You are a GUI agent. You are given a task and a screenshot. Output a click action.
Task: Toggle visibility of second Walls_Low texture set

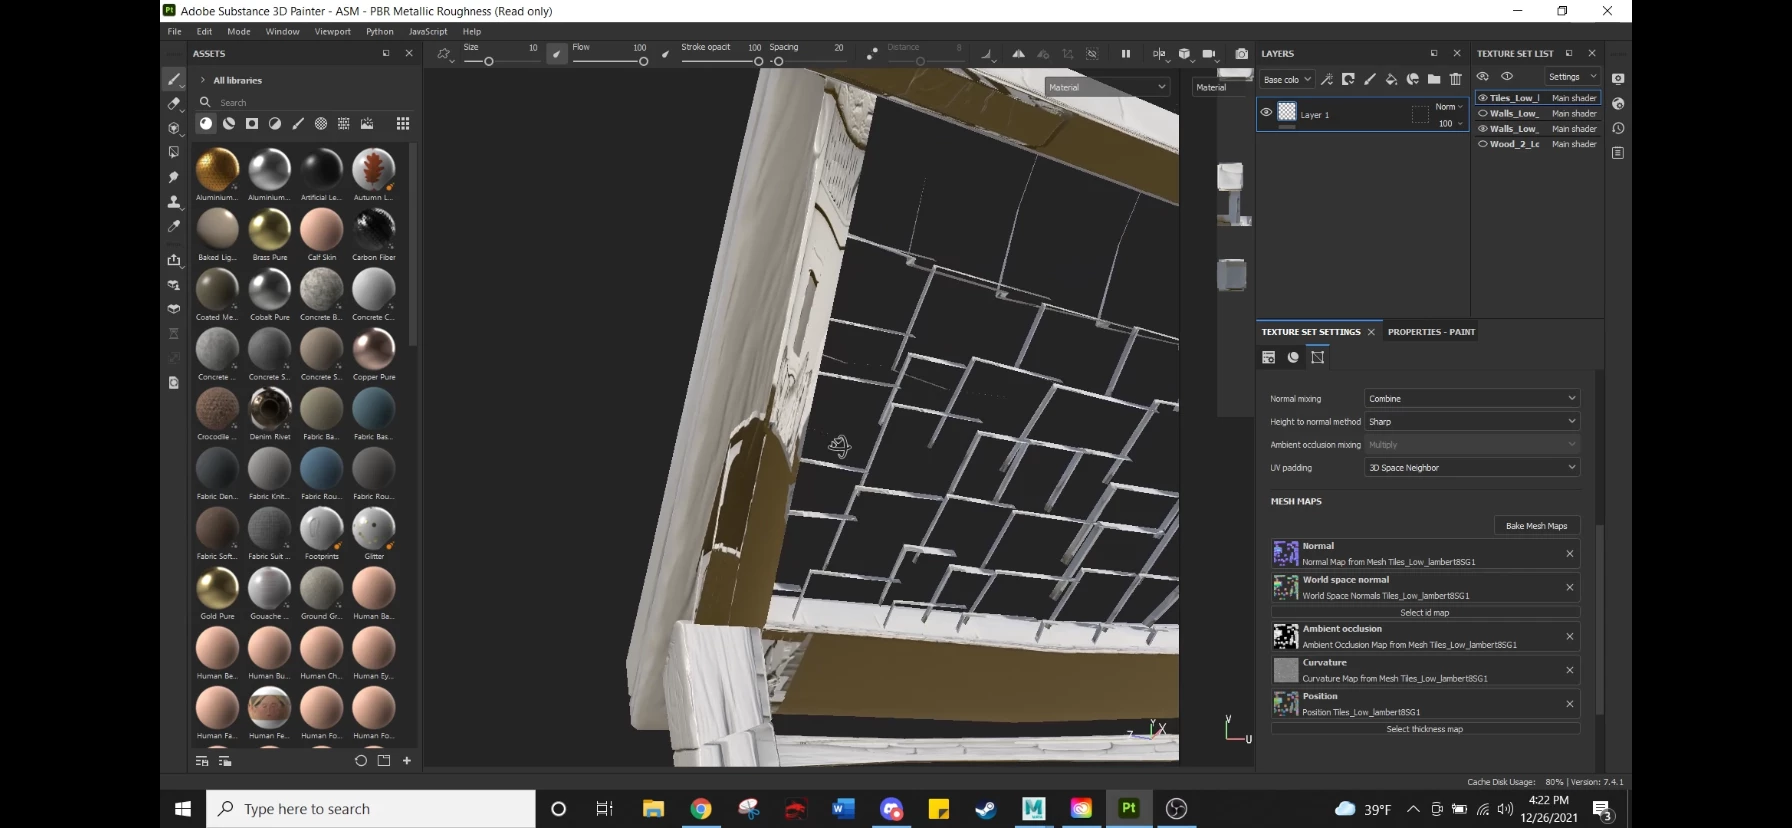tap(1483, 128)
